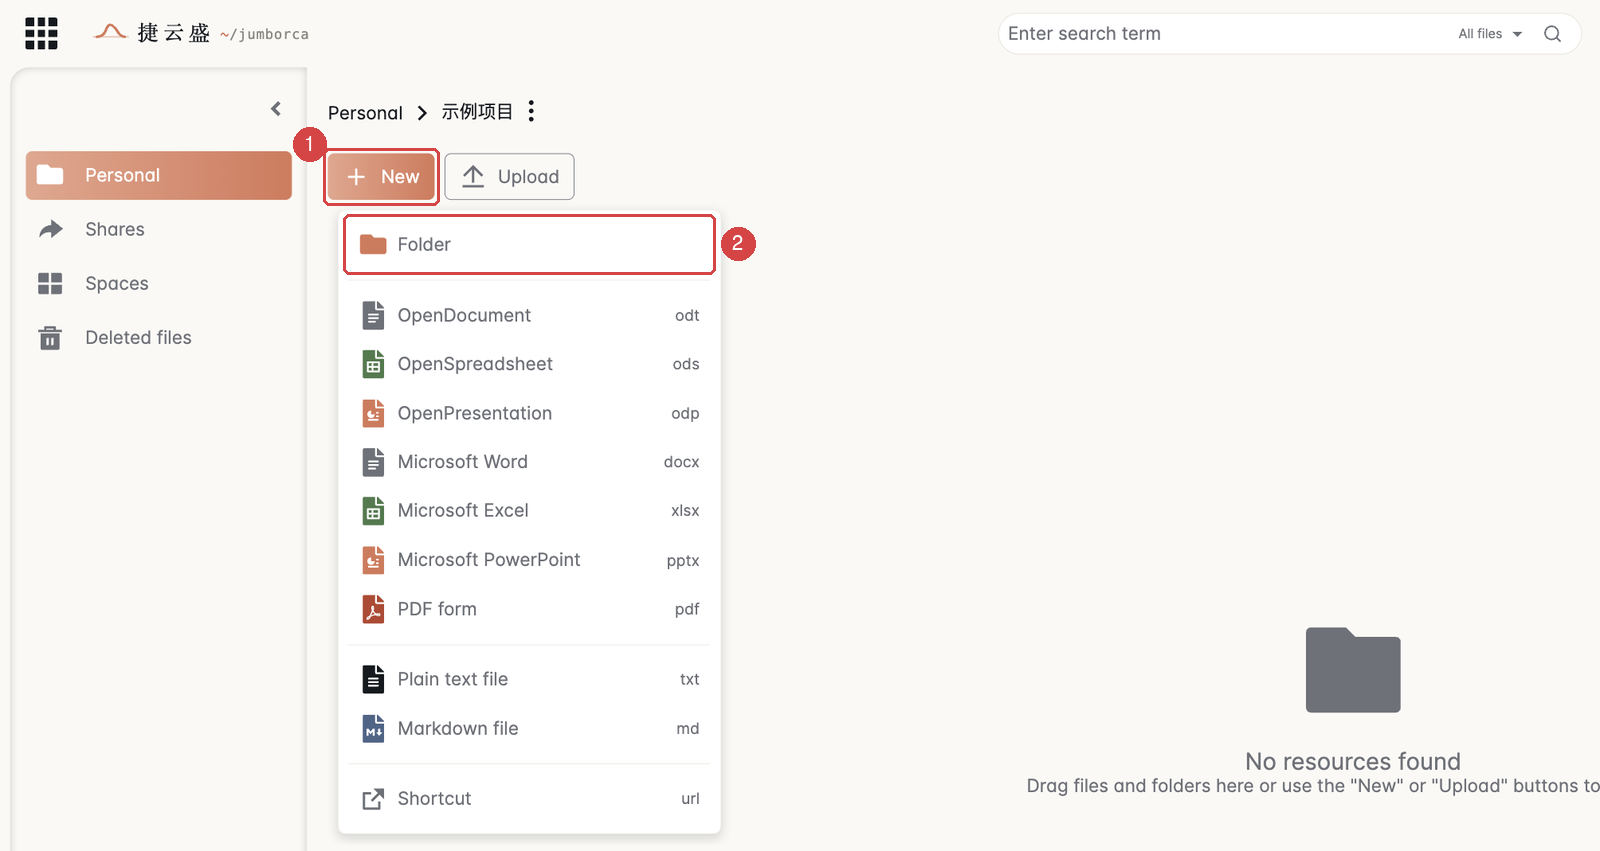Create a new Shortcut url
The image size is (1600, 851).
click(529, 798)
